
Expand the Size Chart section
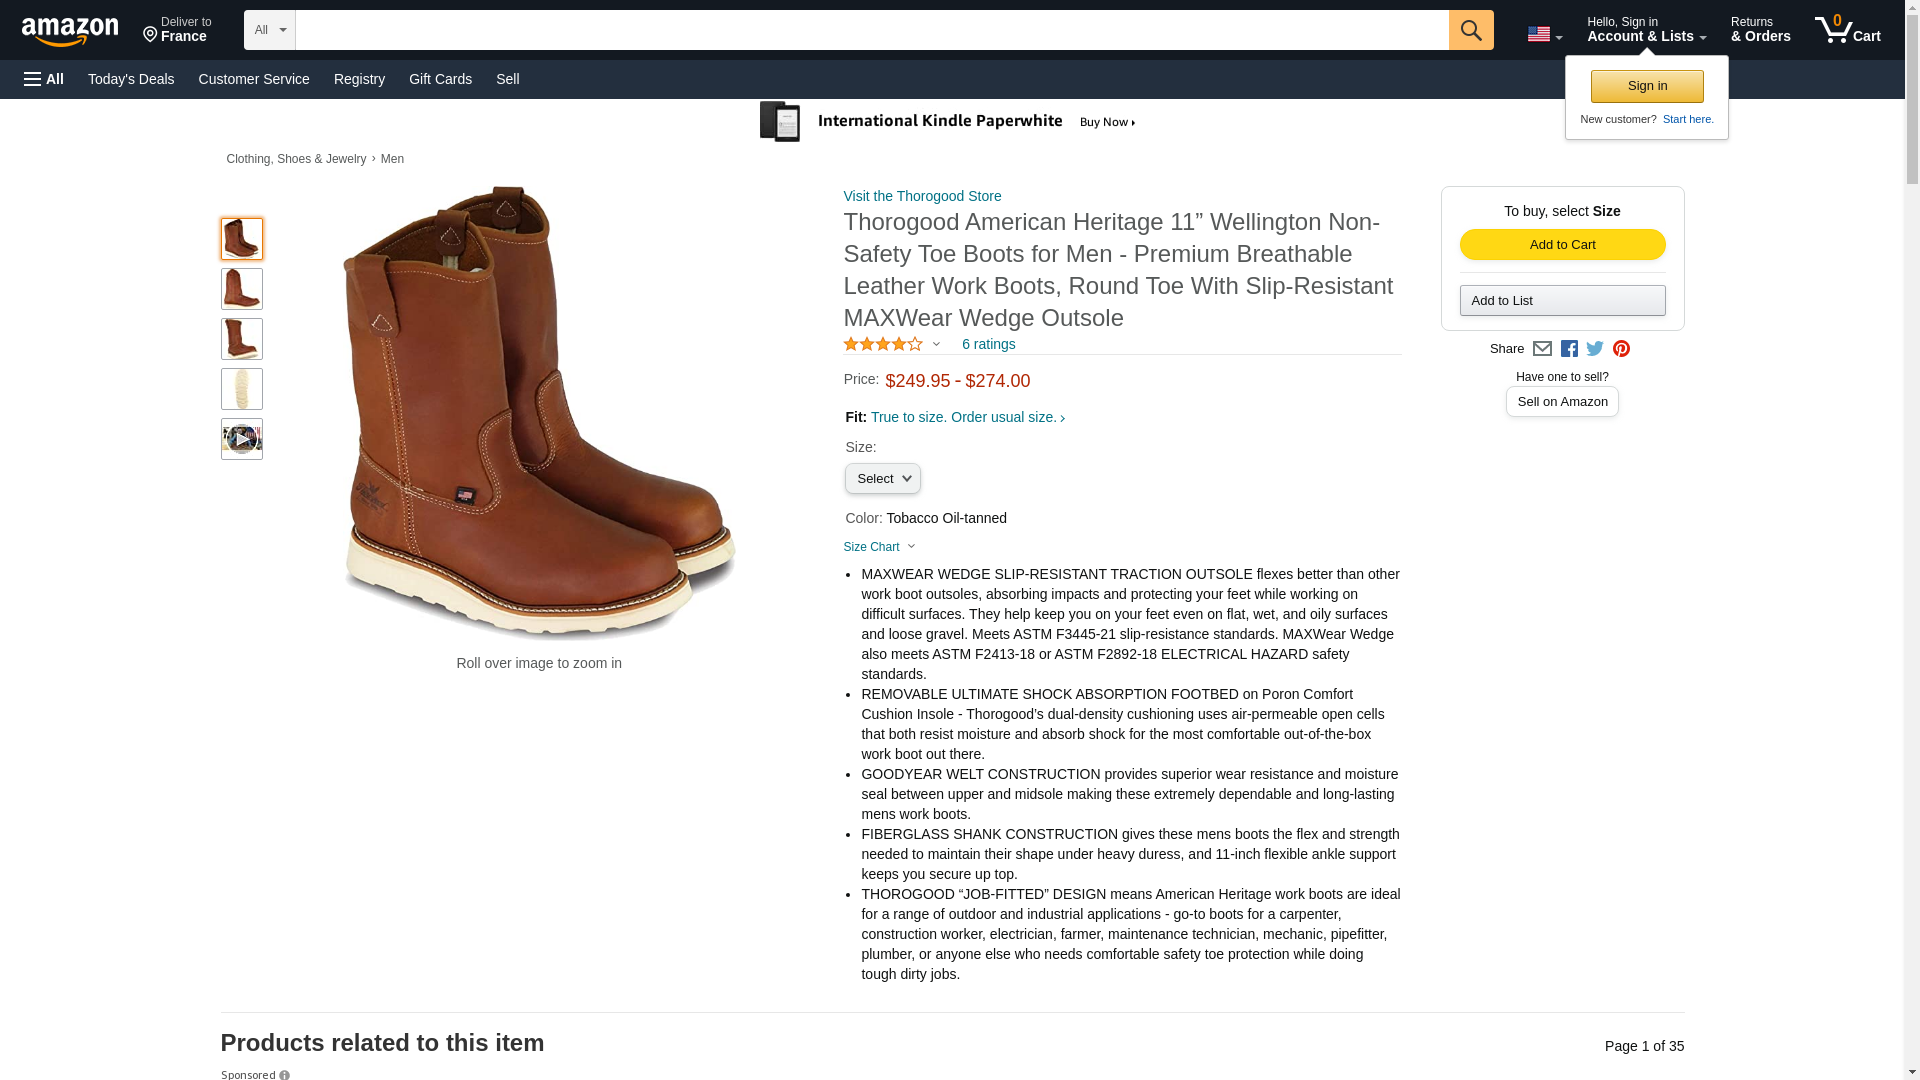[x=879, y=547]
